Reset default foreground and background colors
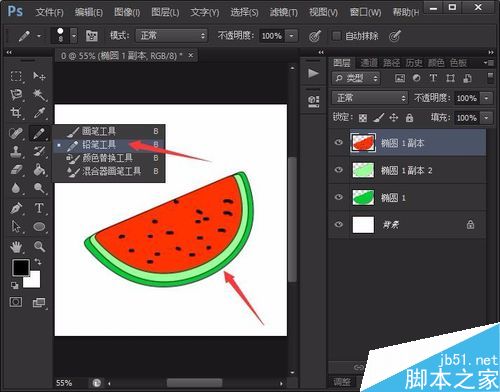This screenshot has height=392, width=500. coord(14,285)
